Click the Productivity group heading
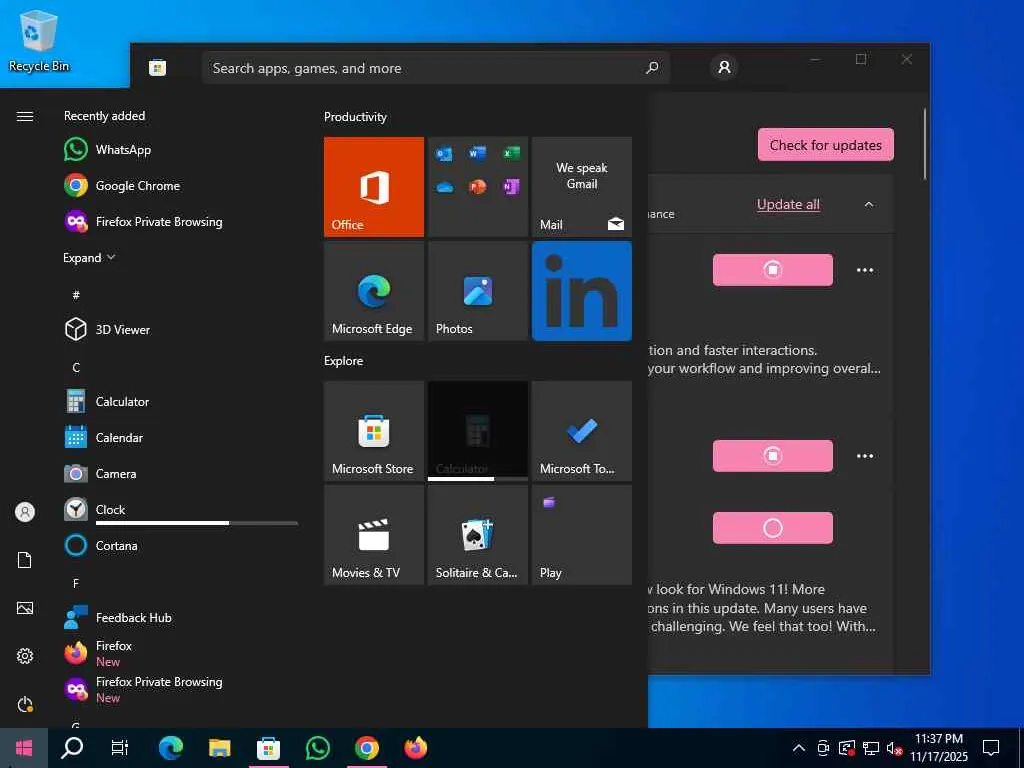 355,117
